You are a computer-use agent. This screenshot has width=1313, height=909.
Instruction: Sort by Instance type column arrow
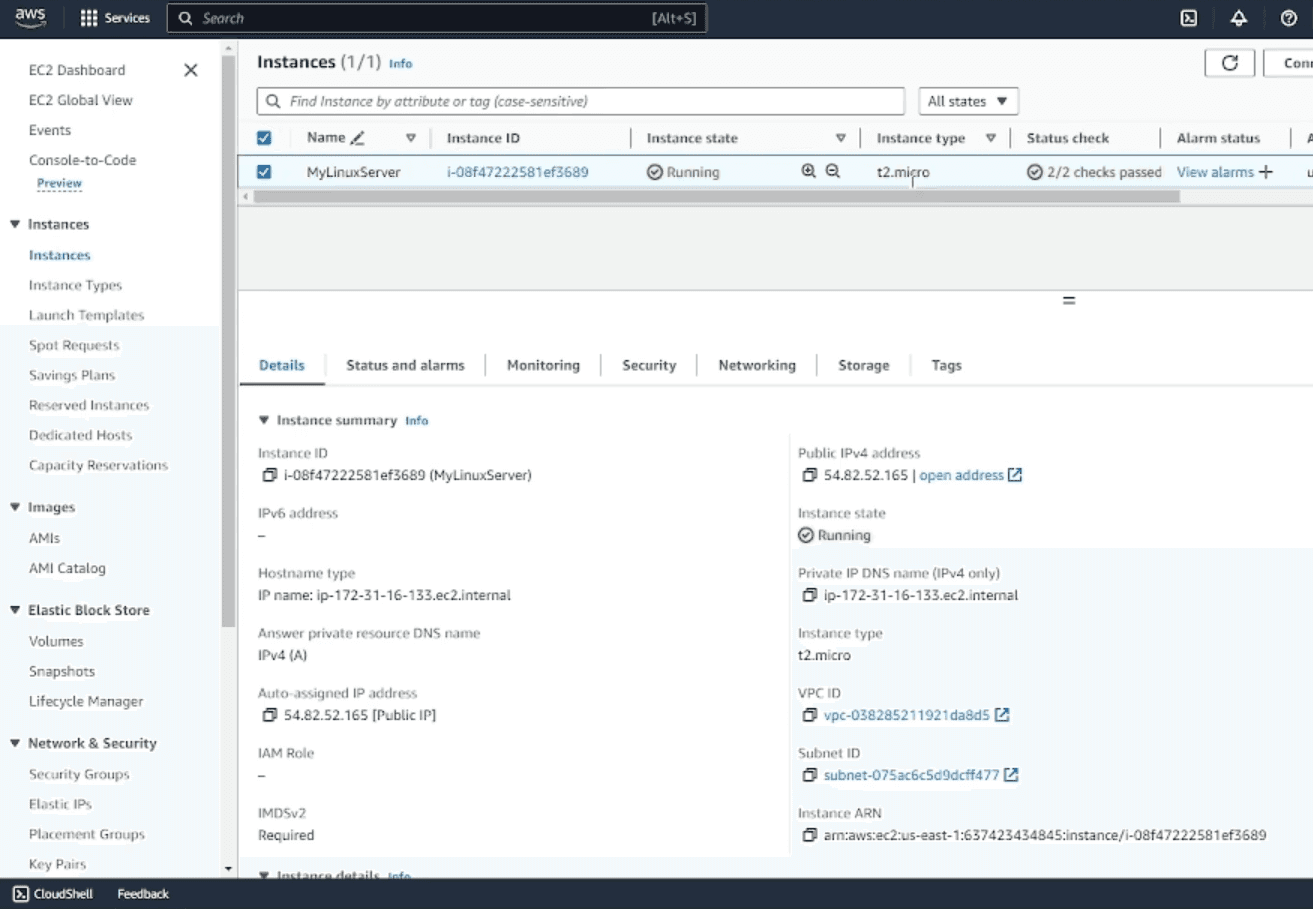tap(991, 138)
